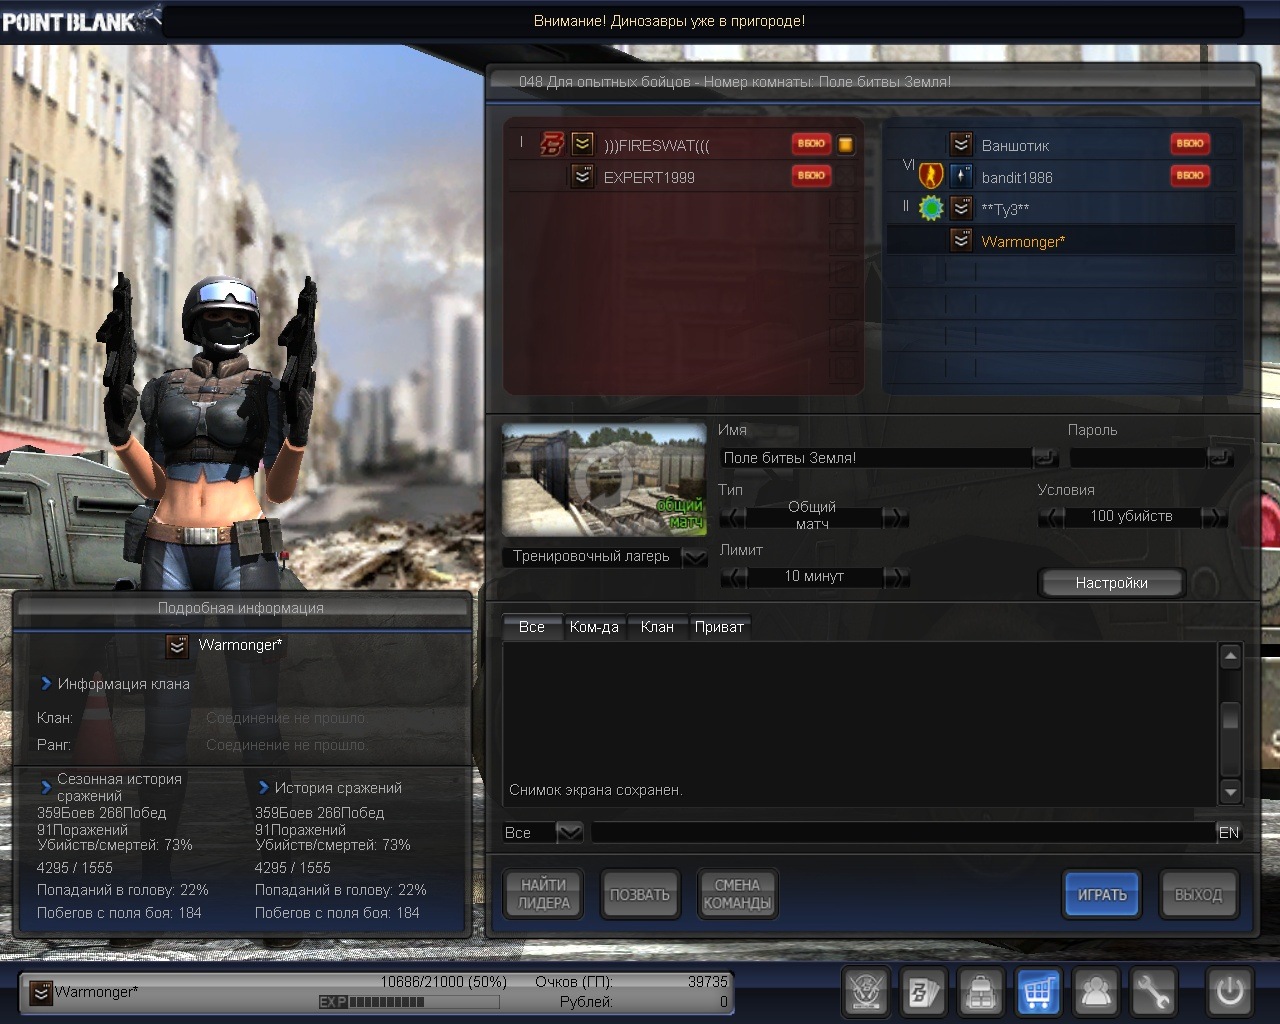Screen dimensions: 1280x1024
Task: Toggle the orange slot marker beside )))FIREWAT(((
Action: (846, 145)
